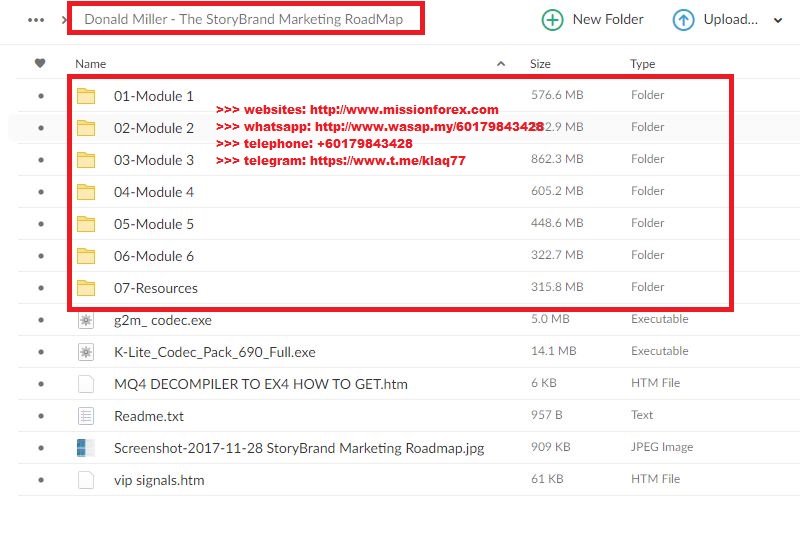Click the 957 B size value
The width and height of the screenshot is (800, 558).
(x=546, y=415)
